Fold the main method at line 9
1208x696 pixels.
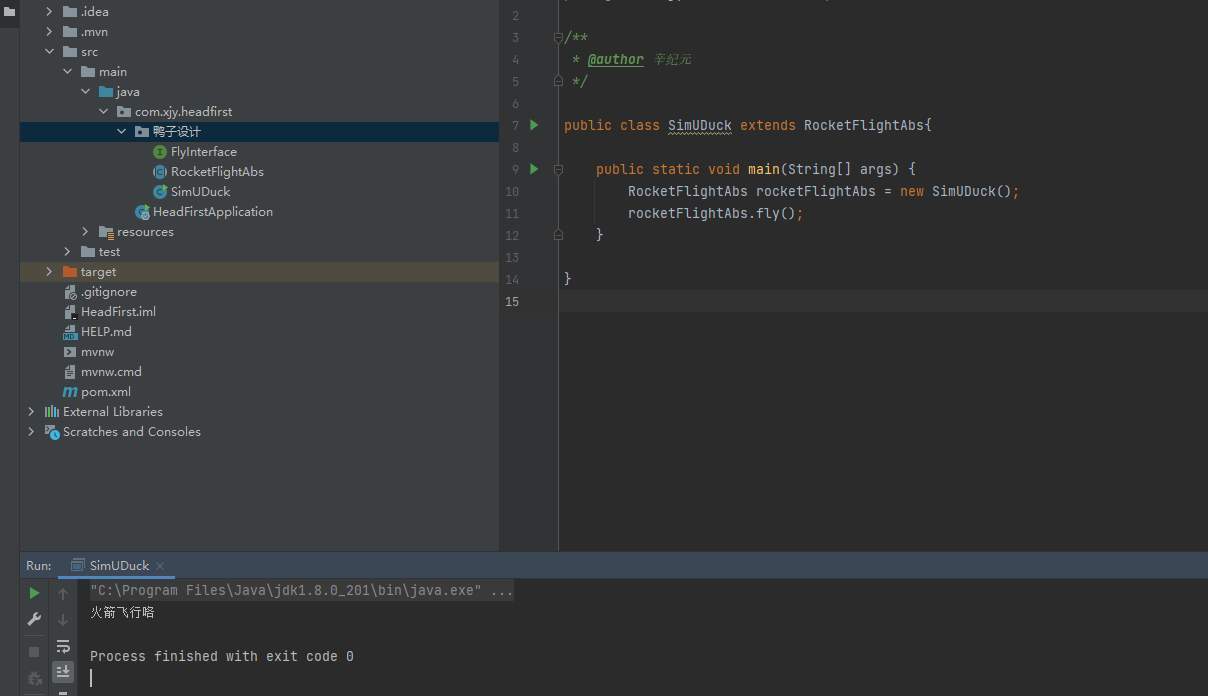558,169
